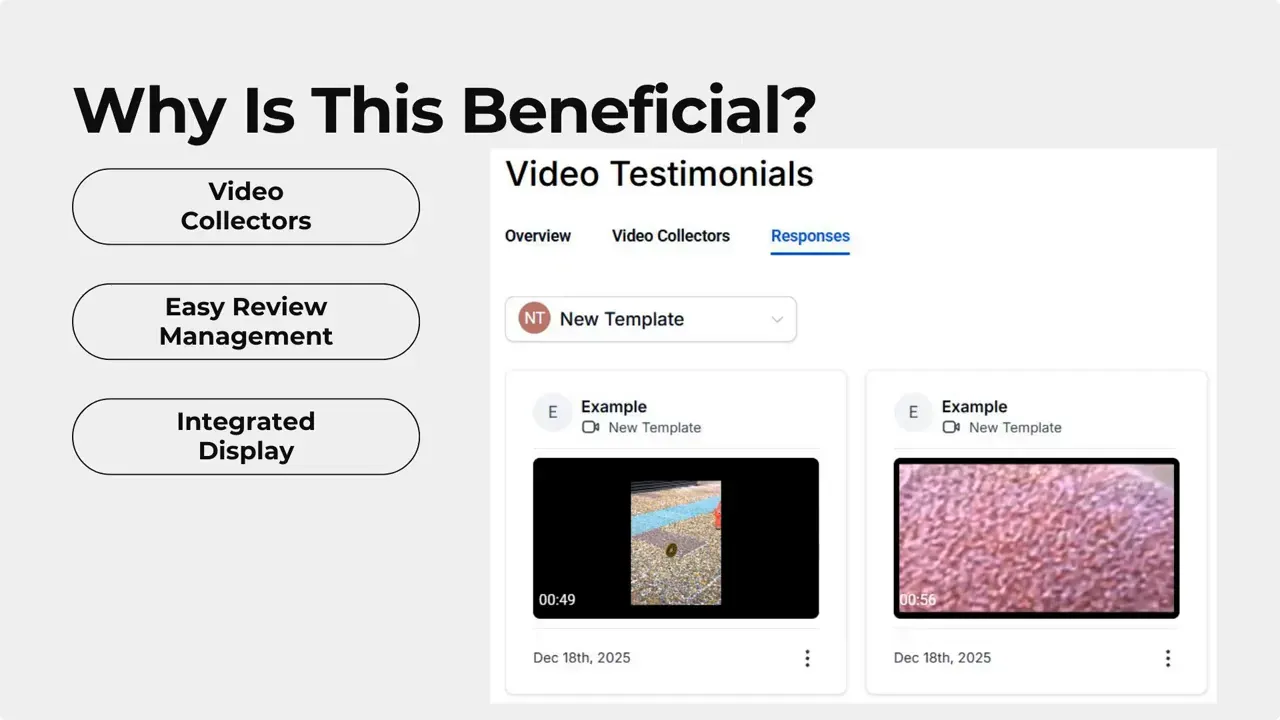This screenshot has width=1280, height=720.
Task: Open the options menu on the right response card
Action: pyautogui.click(x=1167, y=658)
